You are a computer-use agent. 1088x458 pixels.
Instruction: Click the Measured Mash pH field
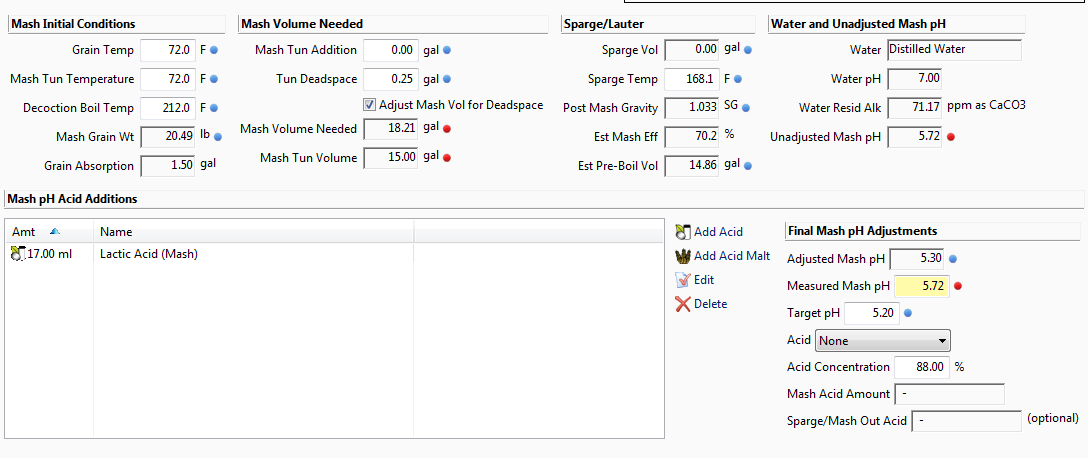pos(923,286)
